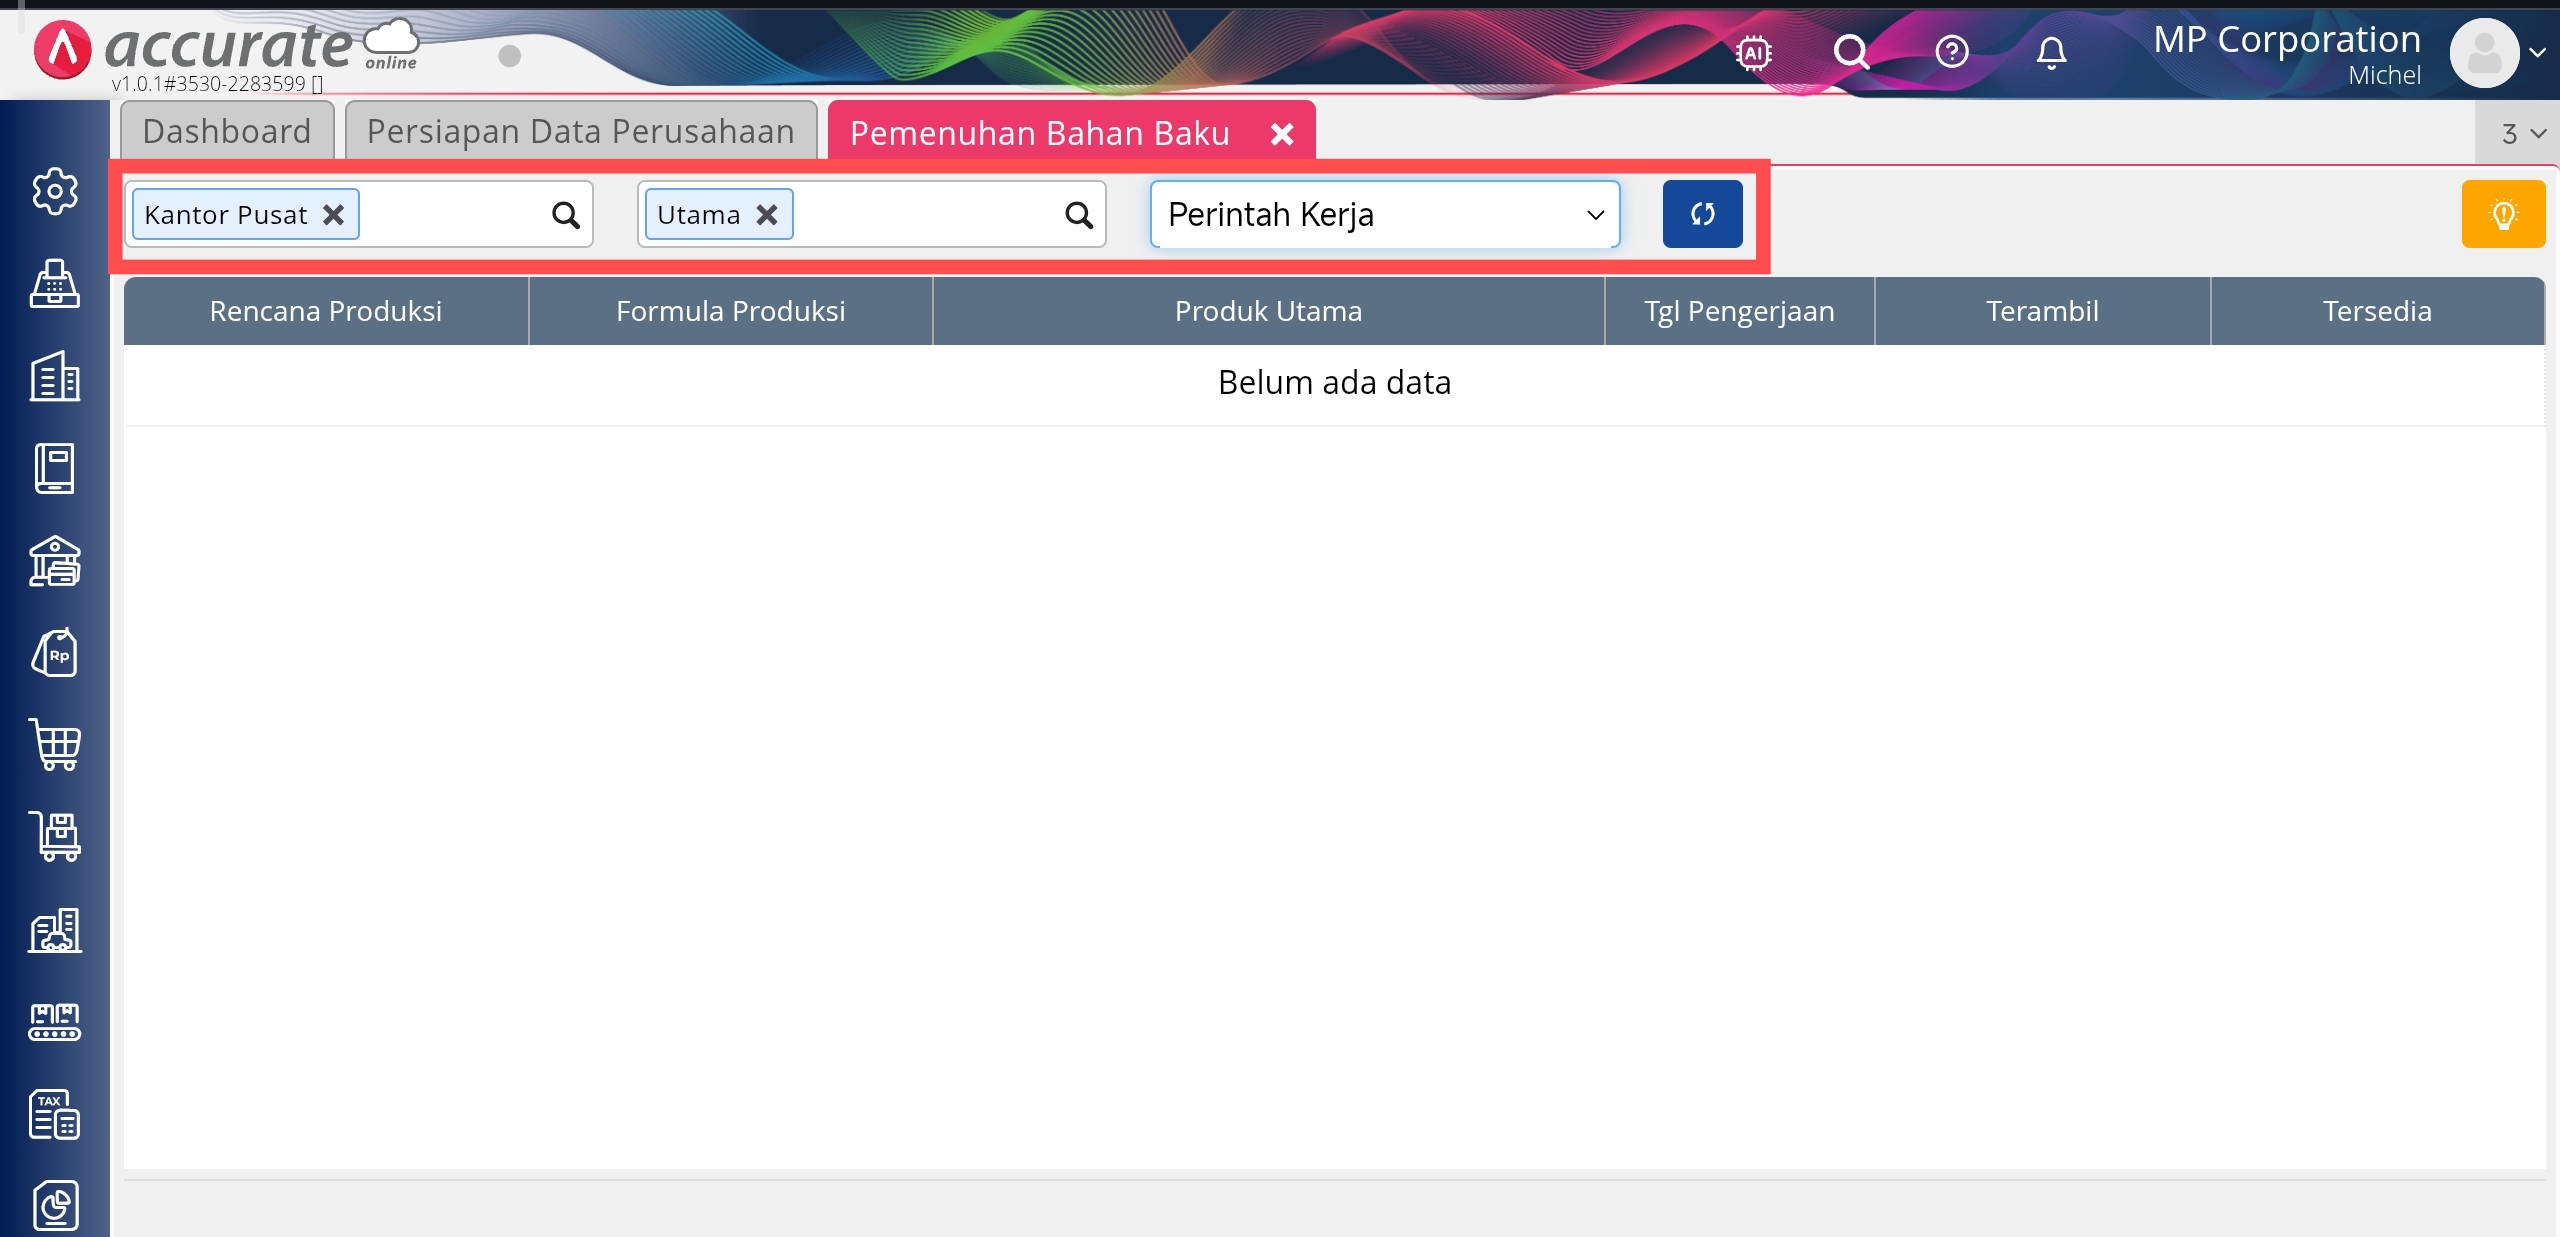2560x1237 pixels.
Task: Switch to the Dashboard tab
Action: [227, 132]
